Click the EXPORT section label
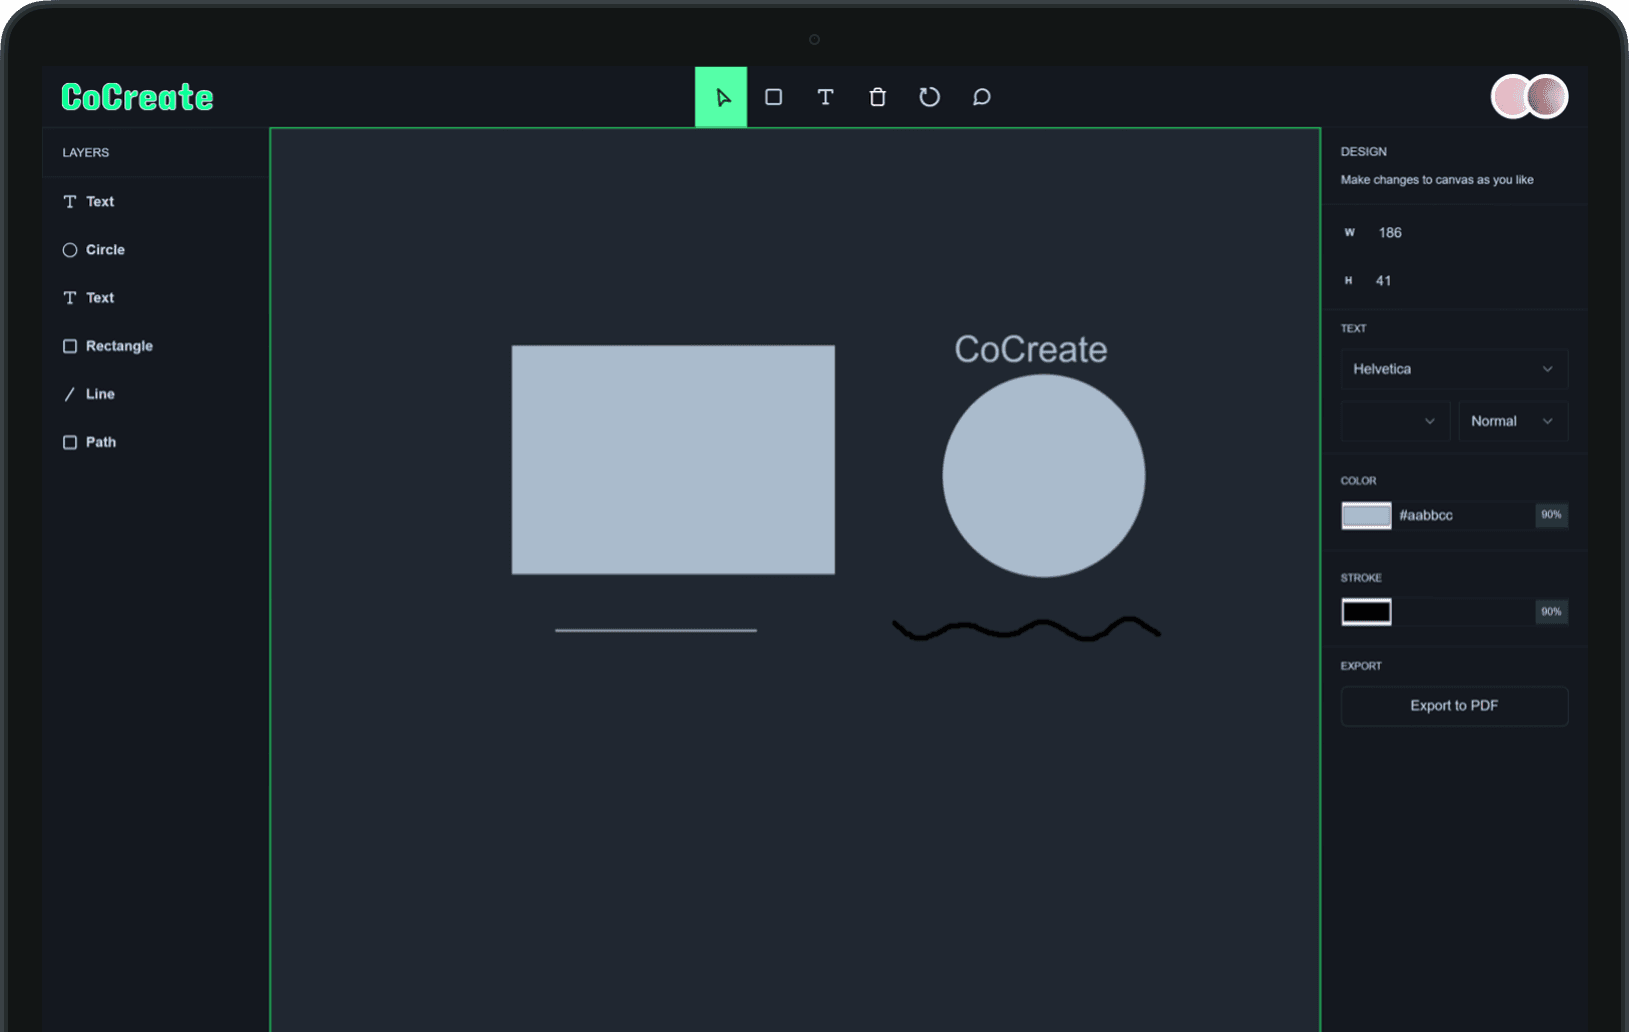Image resolution: width=1629 pixels, height=1032 pixels. [x=1361, y=666]
